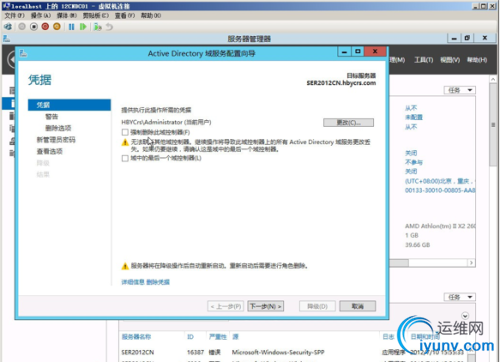This screenshot has width=500, height=362.
Task: Click the grey Start VM toolbar icon
Action: pyautogui.click(x=22, y=27)
